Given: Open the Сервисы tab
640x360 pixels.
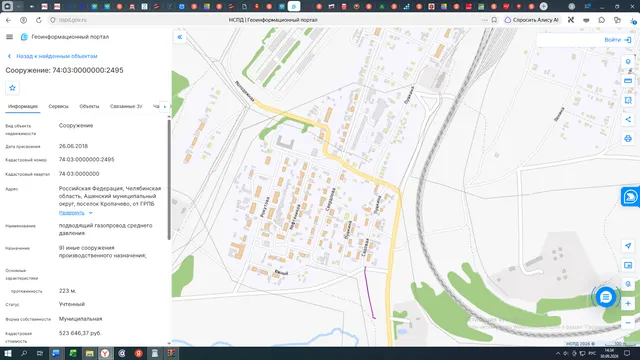Looking at the screenshot, I should tap(58, 106).
